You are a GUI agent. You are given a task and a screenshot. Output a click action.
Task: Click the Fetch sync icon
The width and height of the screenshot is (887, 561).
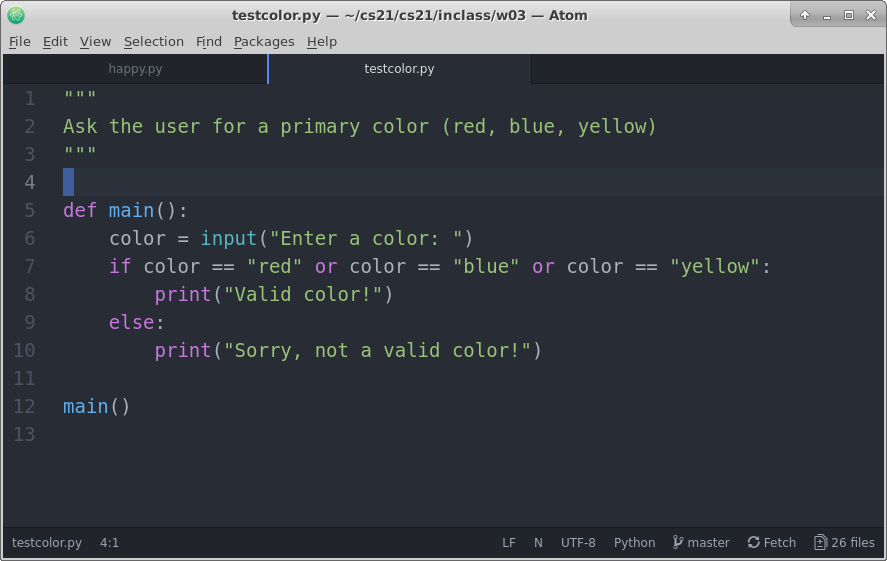[753, 542]
